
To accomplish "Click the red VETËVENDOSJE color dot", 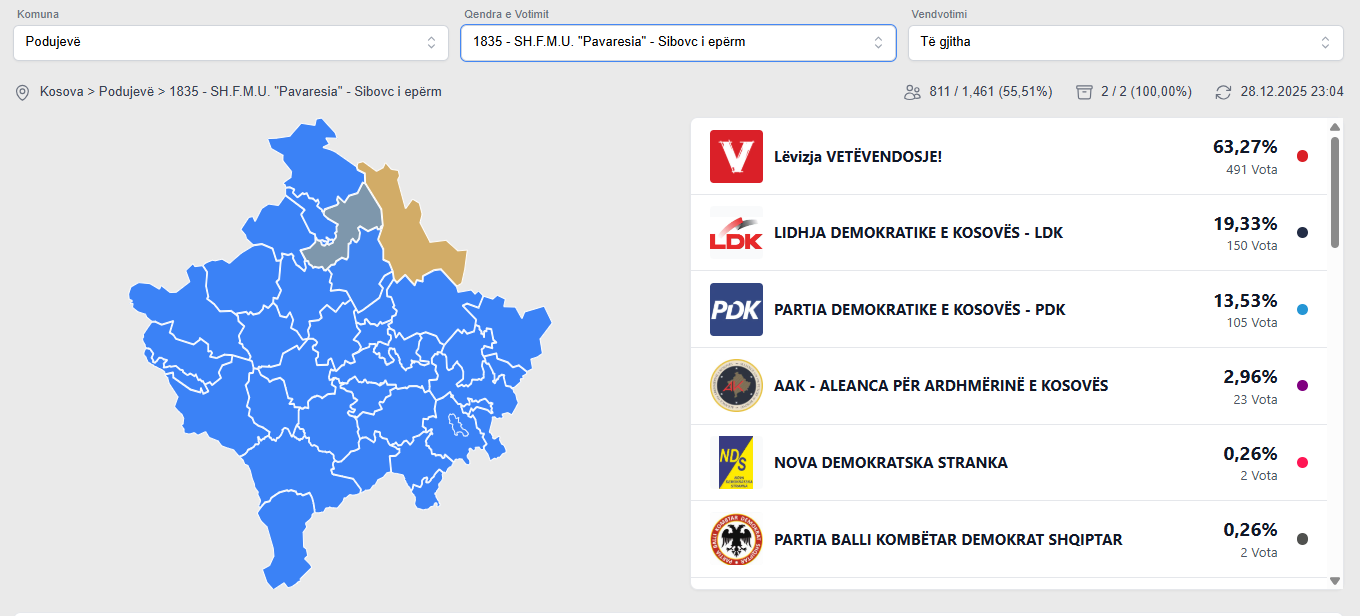I will [1302, 156].
